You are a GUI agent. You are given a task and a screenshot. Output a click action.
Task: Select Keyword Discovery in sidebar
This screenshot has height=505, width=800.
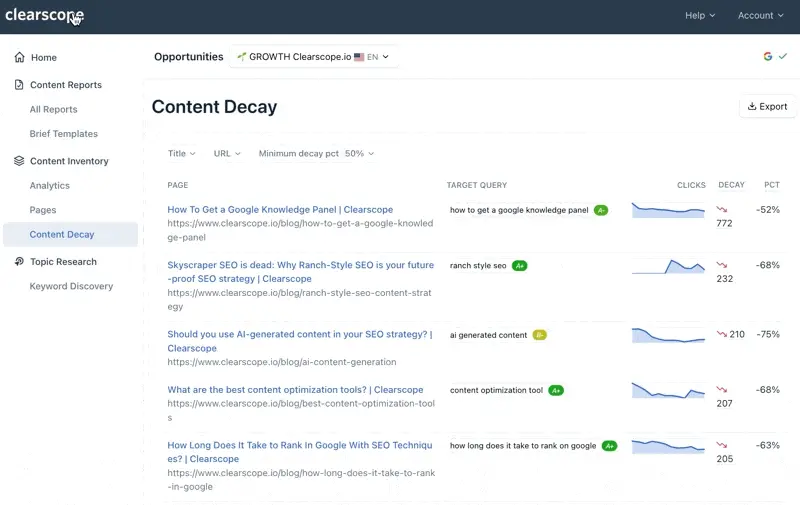point(71,286)
